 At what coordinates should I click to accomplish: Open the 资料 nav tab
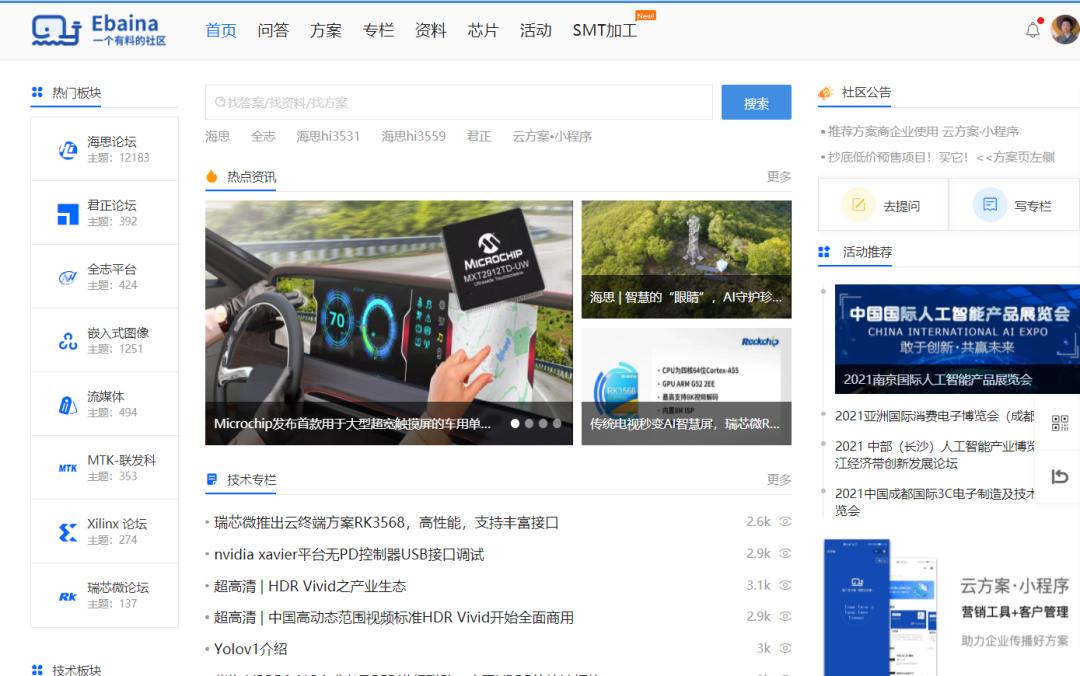point(430,30)
